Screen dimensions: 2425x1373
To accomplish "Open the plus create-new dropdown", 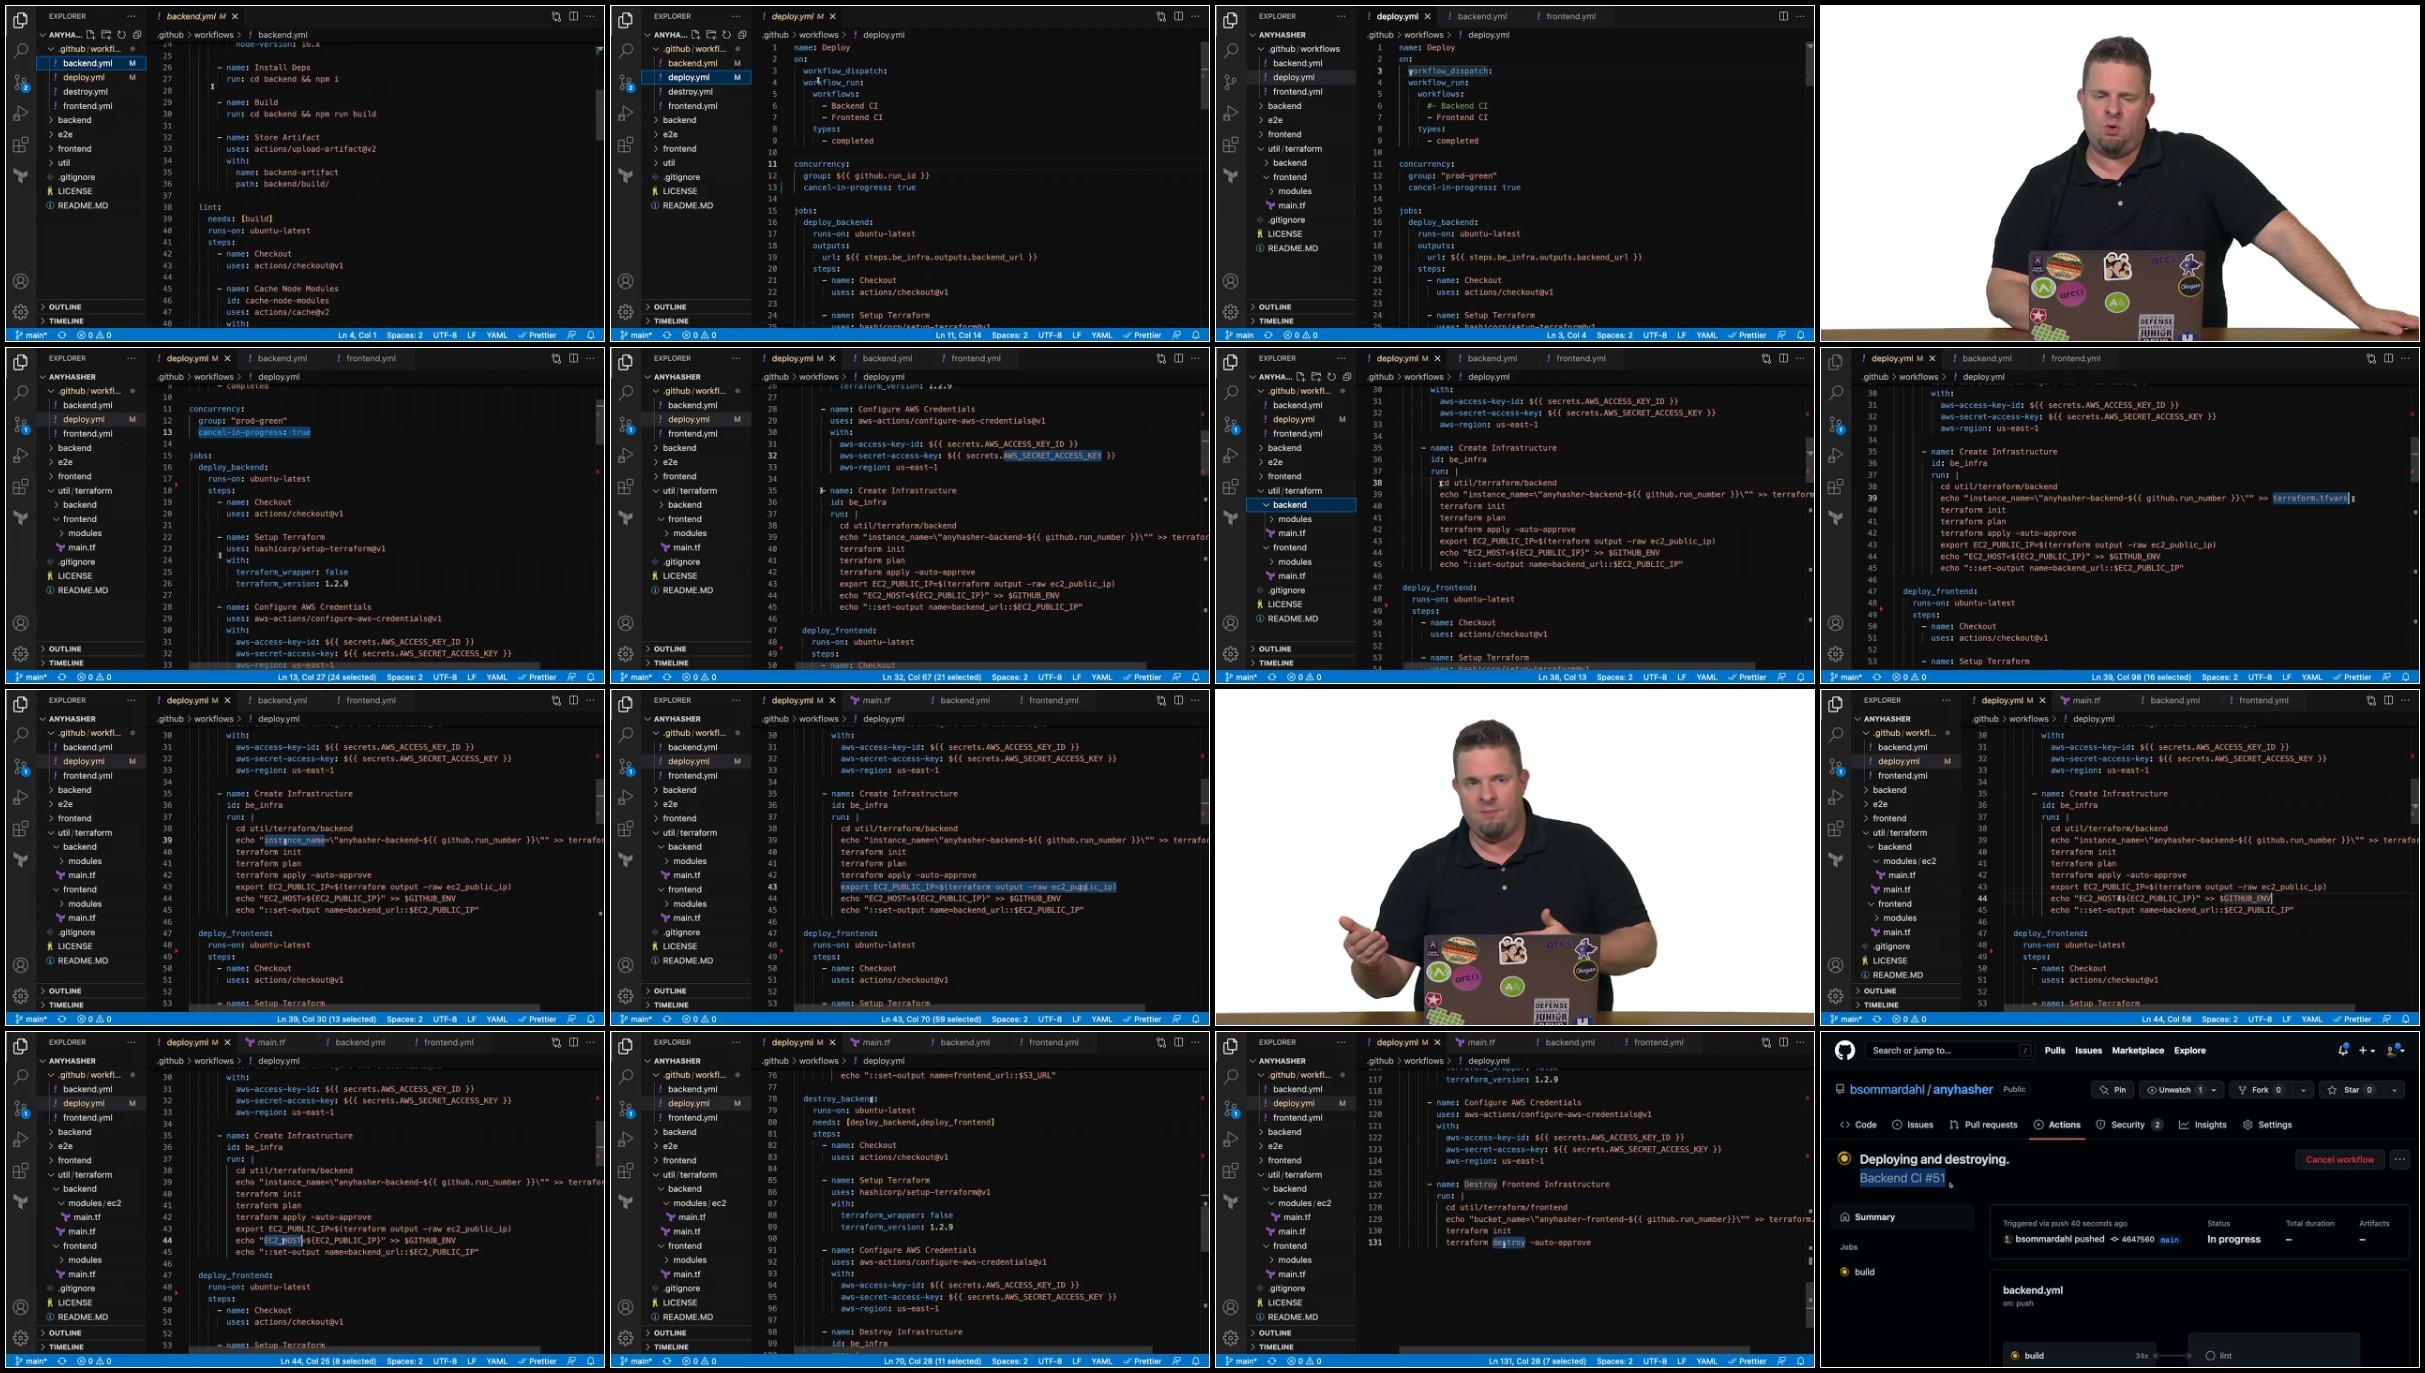I will tap(2367, 1050).
